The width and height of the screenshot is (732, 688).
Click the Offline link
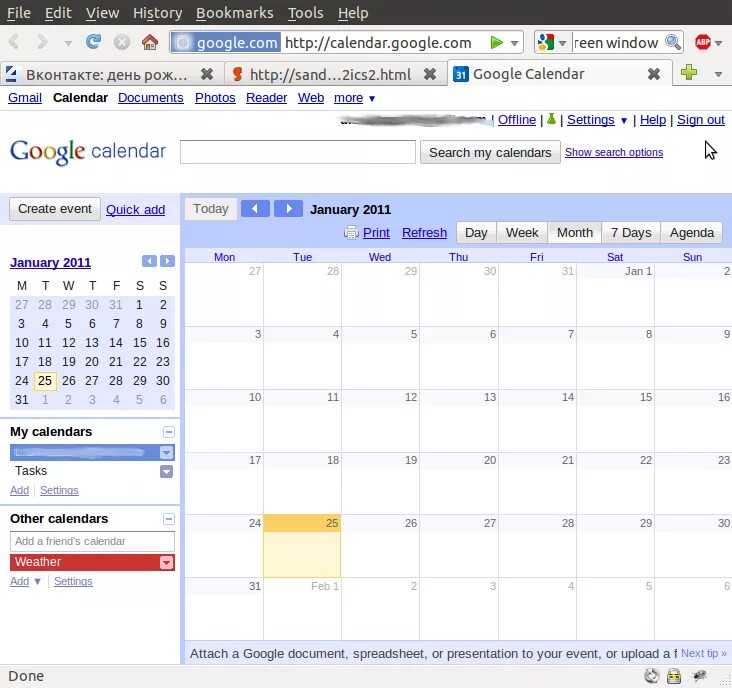(517, 120)
